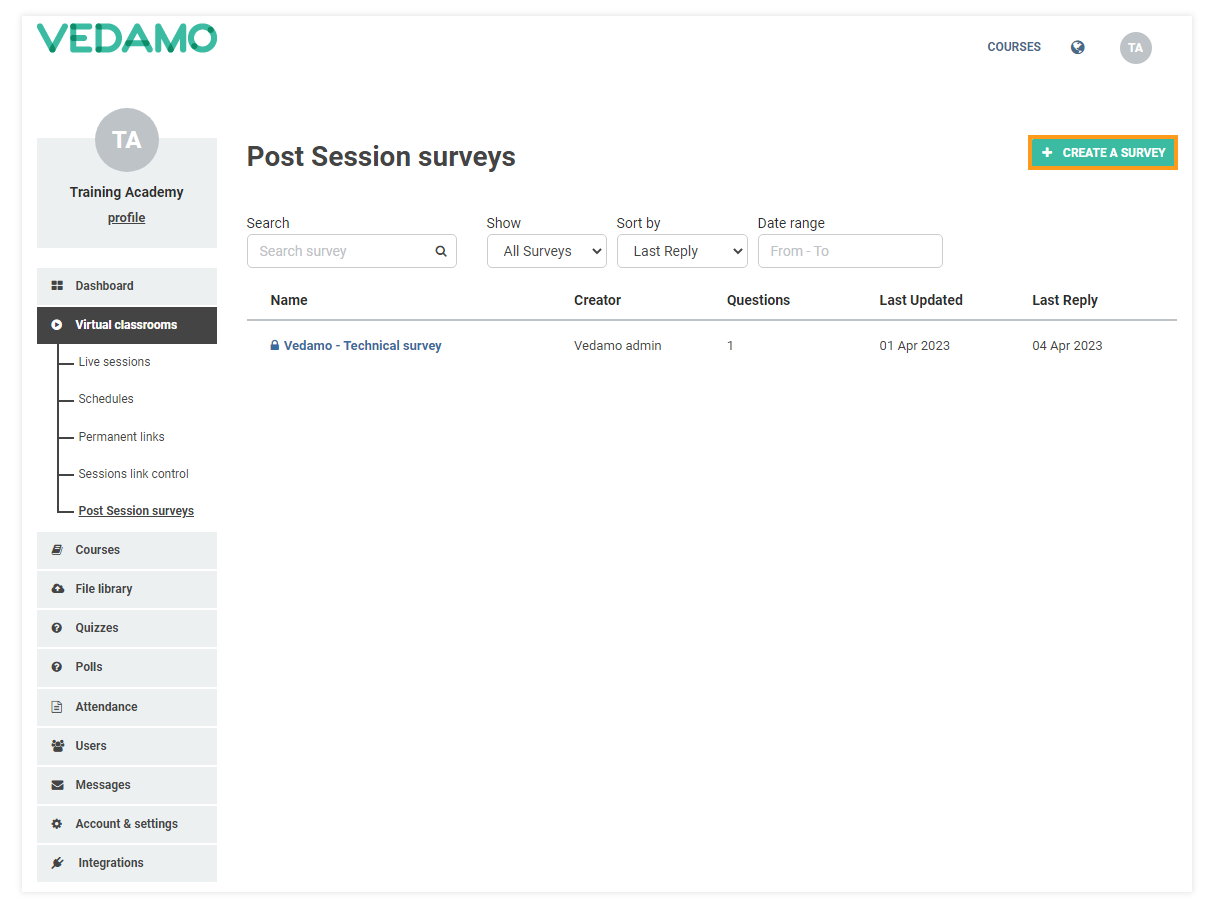The width and height of the screenshot is (1214, 908).
Task: Open the TA user avatar menu in header
Action: click(x=1135, y=48)
